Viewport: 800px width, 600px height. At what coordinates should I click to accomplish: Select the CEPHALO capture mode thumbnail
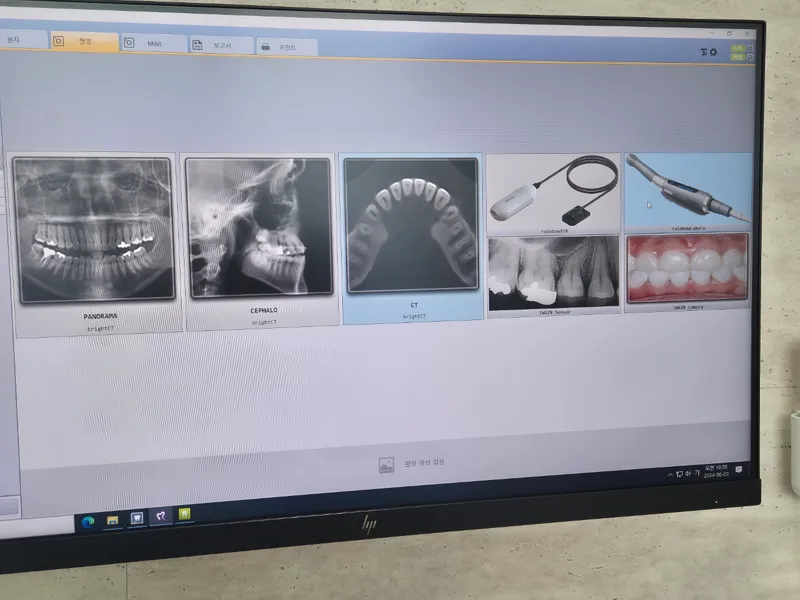coord(261,241)
